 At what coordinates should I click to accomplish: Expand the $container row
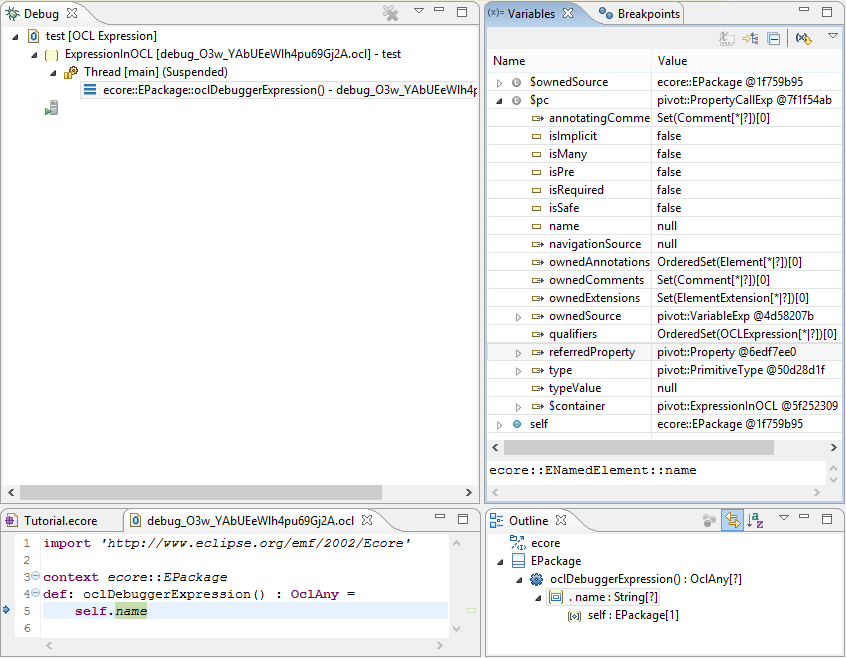[518, 407]
